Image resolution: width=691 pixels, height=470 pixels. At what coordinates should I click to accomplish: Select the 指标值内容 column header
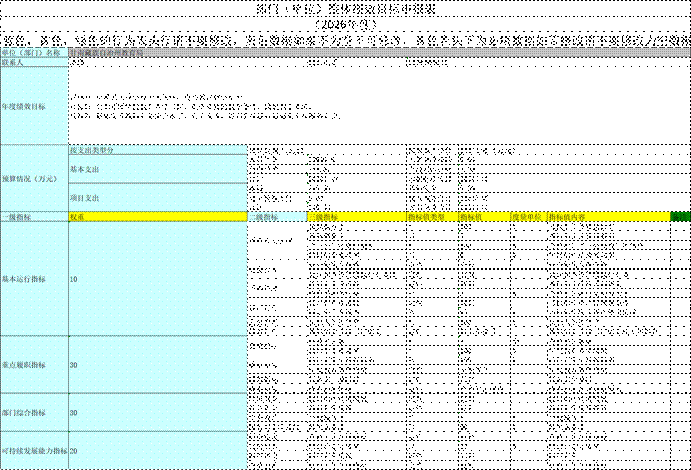coord(607,217)
